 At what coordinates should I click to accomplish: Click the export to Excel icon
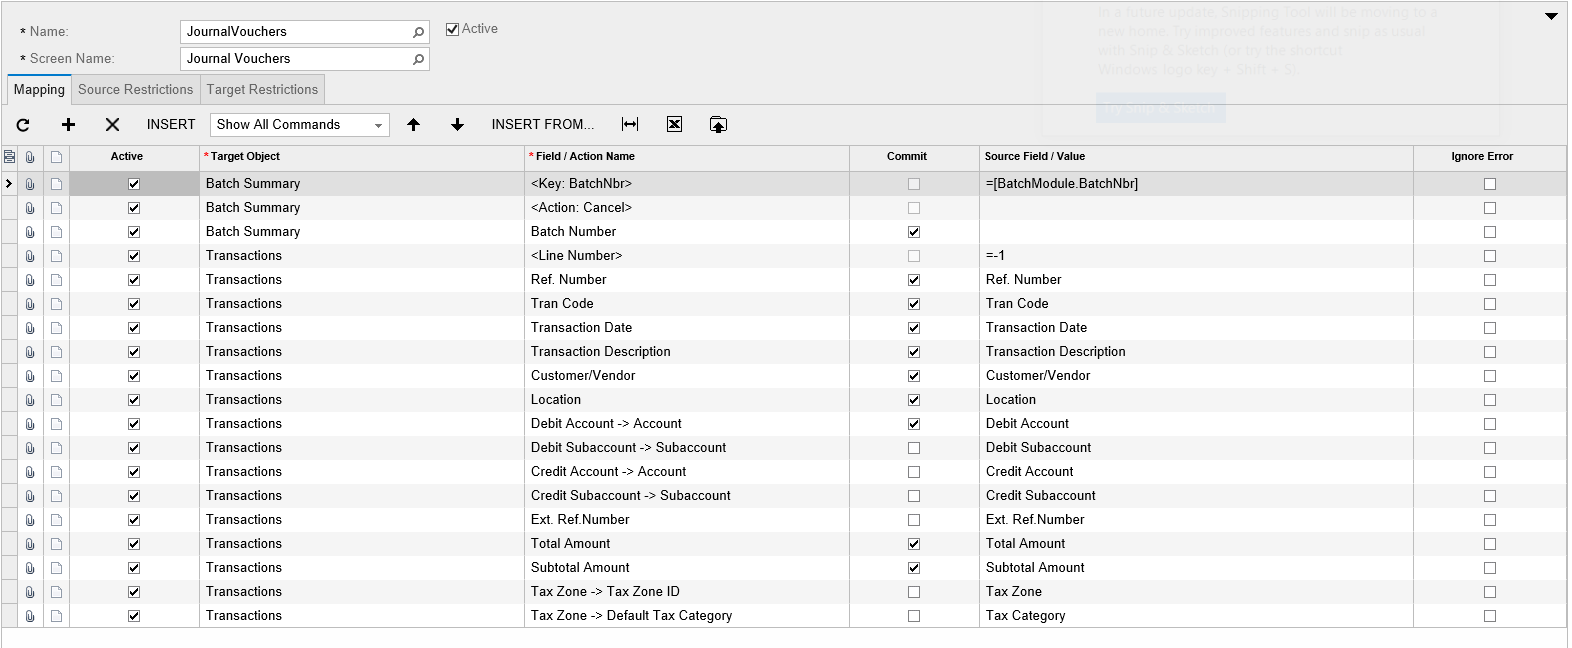click(x=674, y=125)
